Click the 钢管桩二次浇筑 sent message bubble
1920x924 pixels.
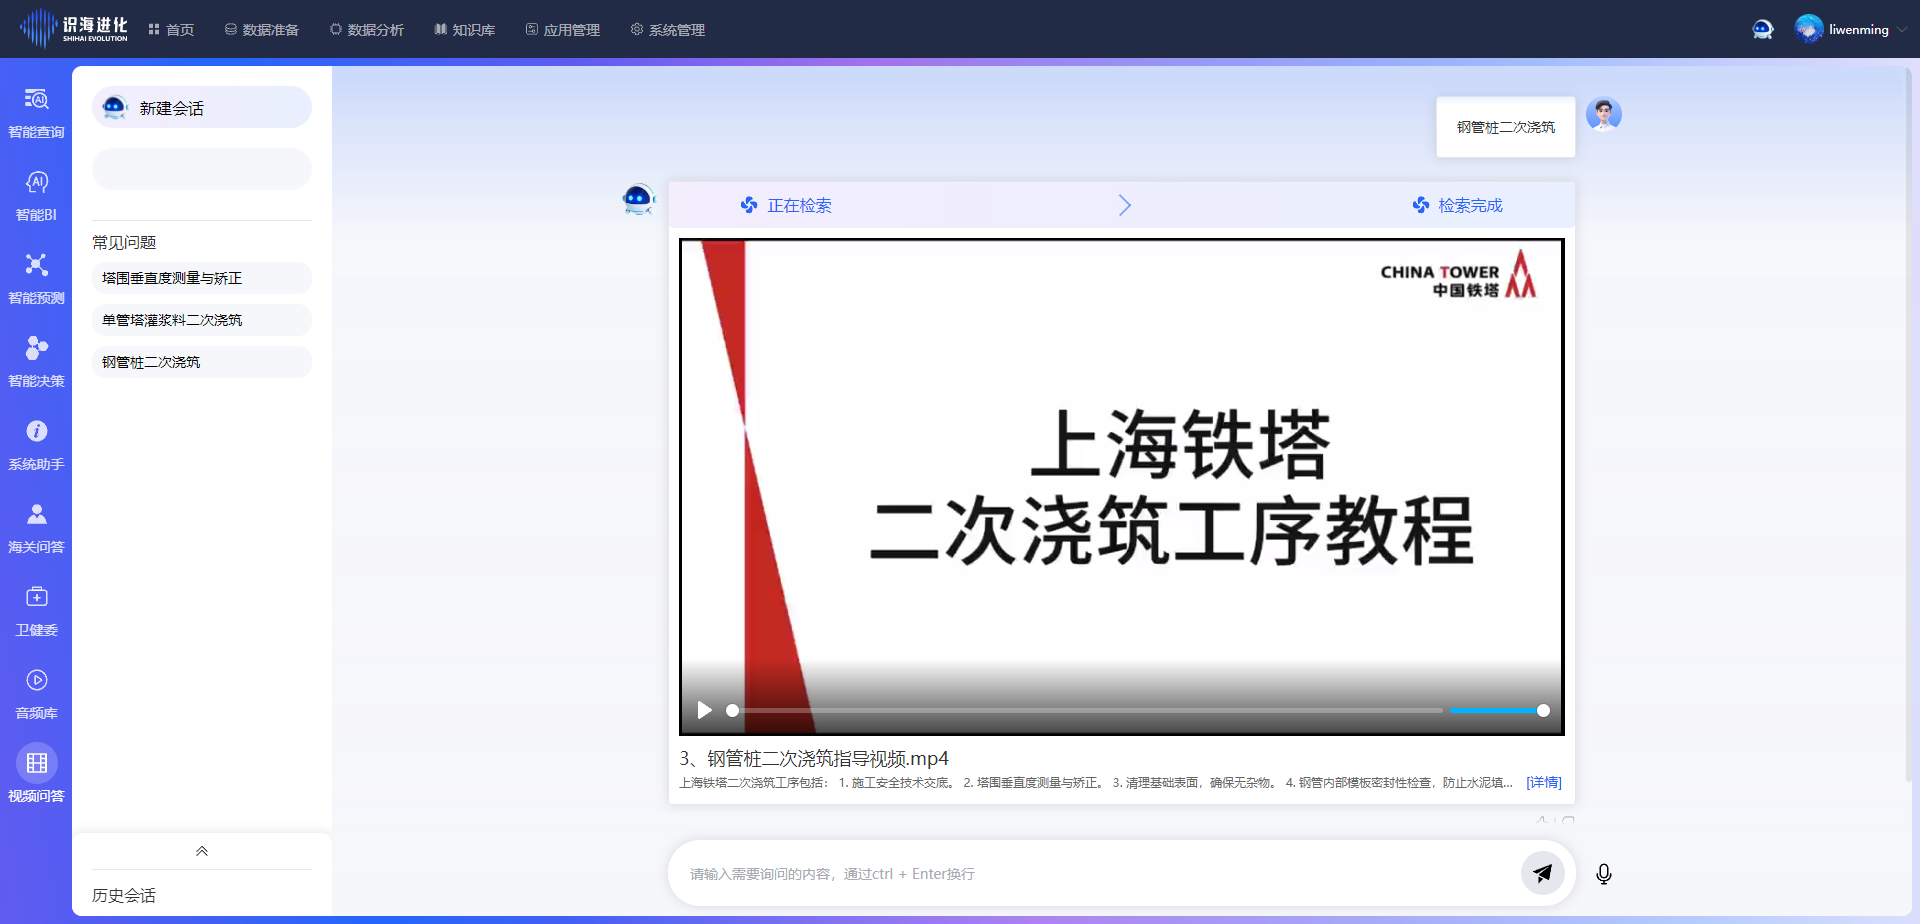[x=1505, y=127]
